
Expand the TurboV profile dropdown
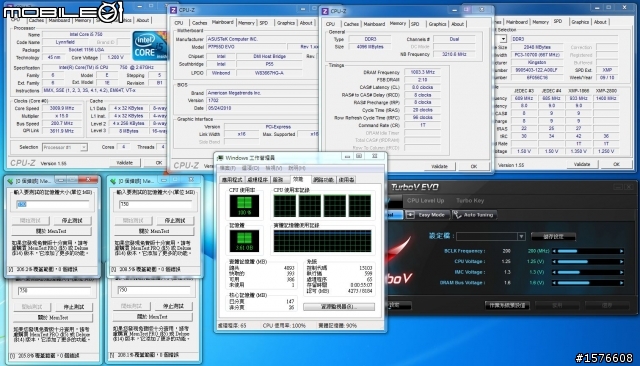[x=521, y=236]
